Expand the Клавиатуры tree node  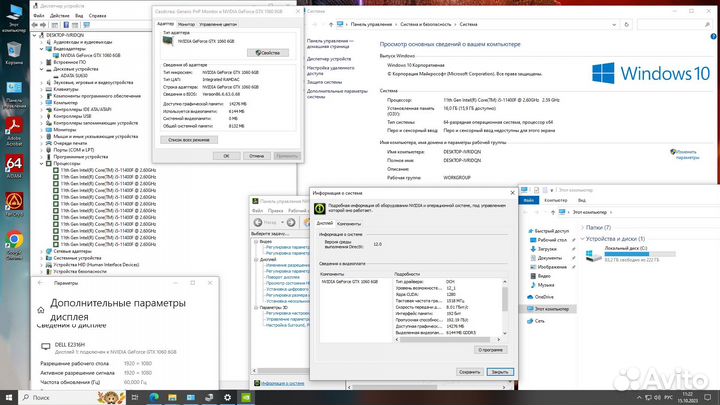pyautogui.click(x=41, y=89)
